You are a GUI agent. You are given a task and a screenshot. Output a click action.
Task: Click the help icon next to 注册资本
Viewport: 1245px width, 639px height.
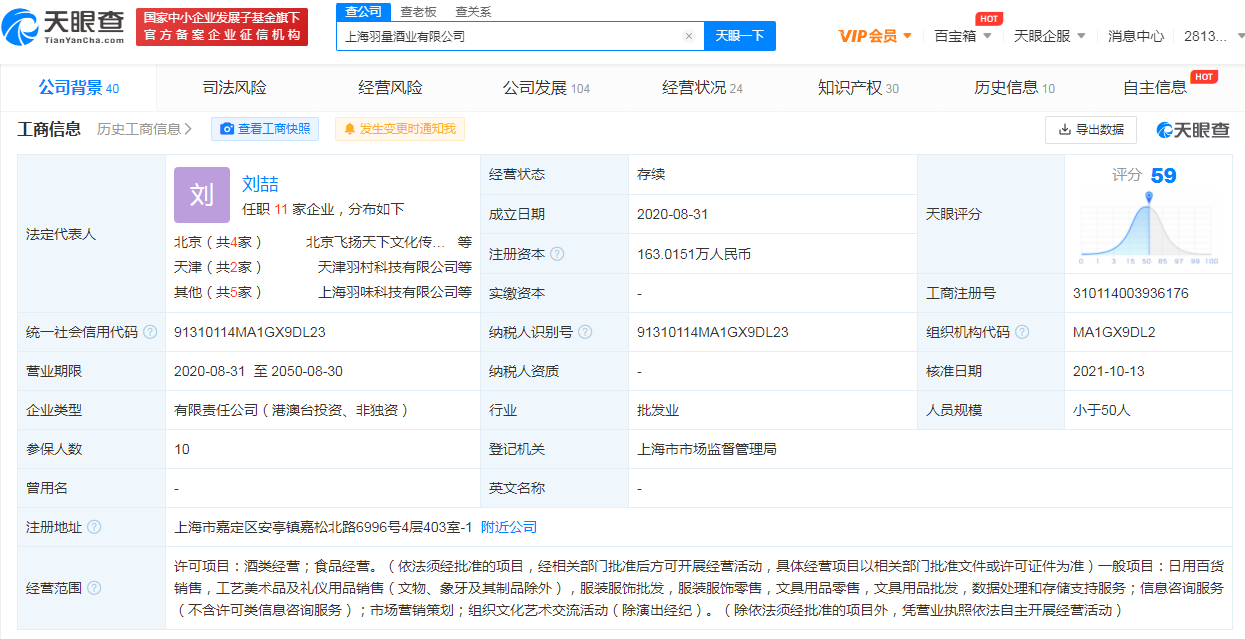tap(557, 254)
